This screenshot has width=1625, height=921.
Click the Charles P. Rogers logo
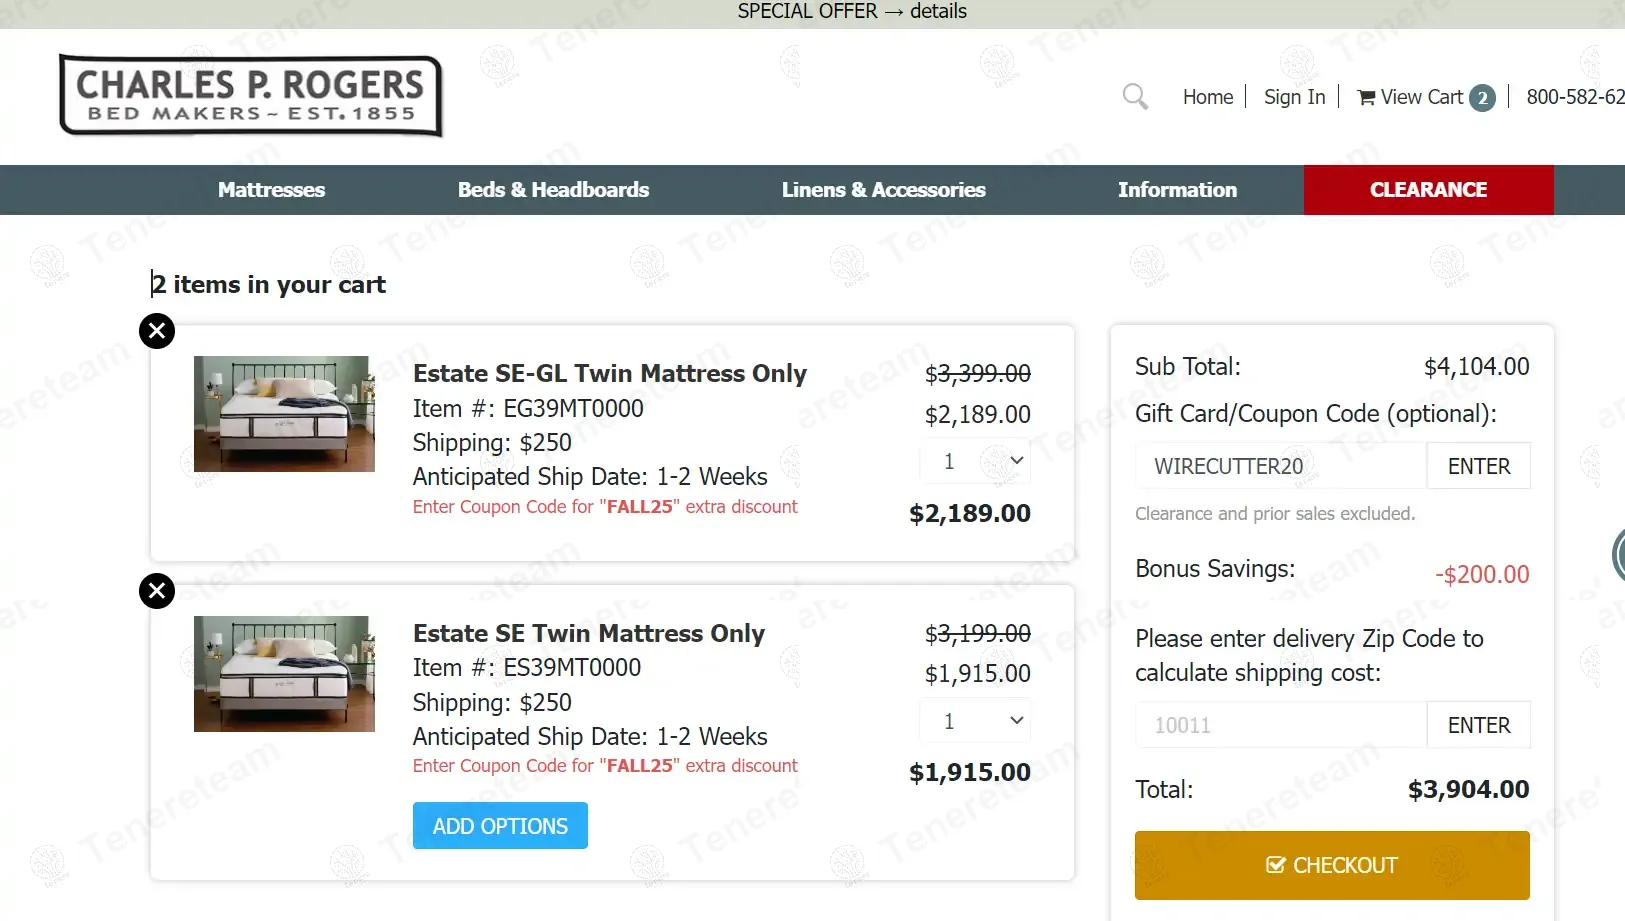click(x=251, y=96)
